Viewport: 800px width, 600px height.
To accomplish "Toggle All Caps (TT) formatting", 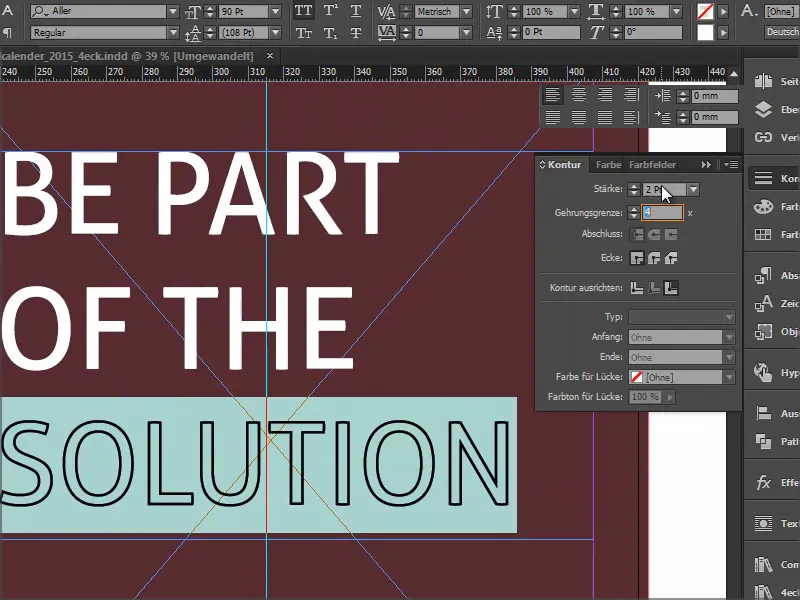I will tap(304, 11).
